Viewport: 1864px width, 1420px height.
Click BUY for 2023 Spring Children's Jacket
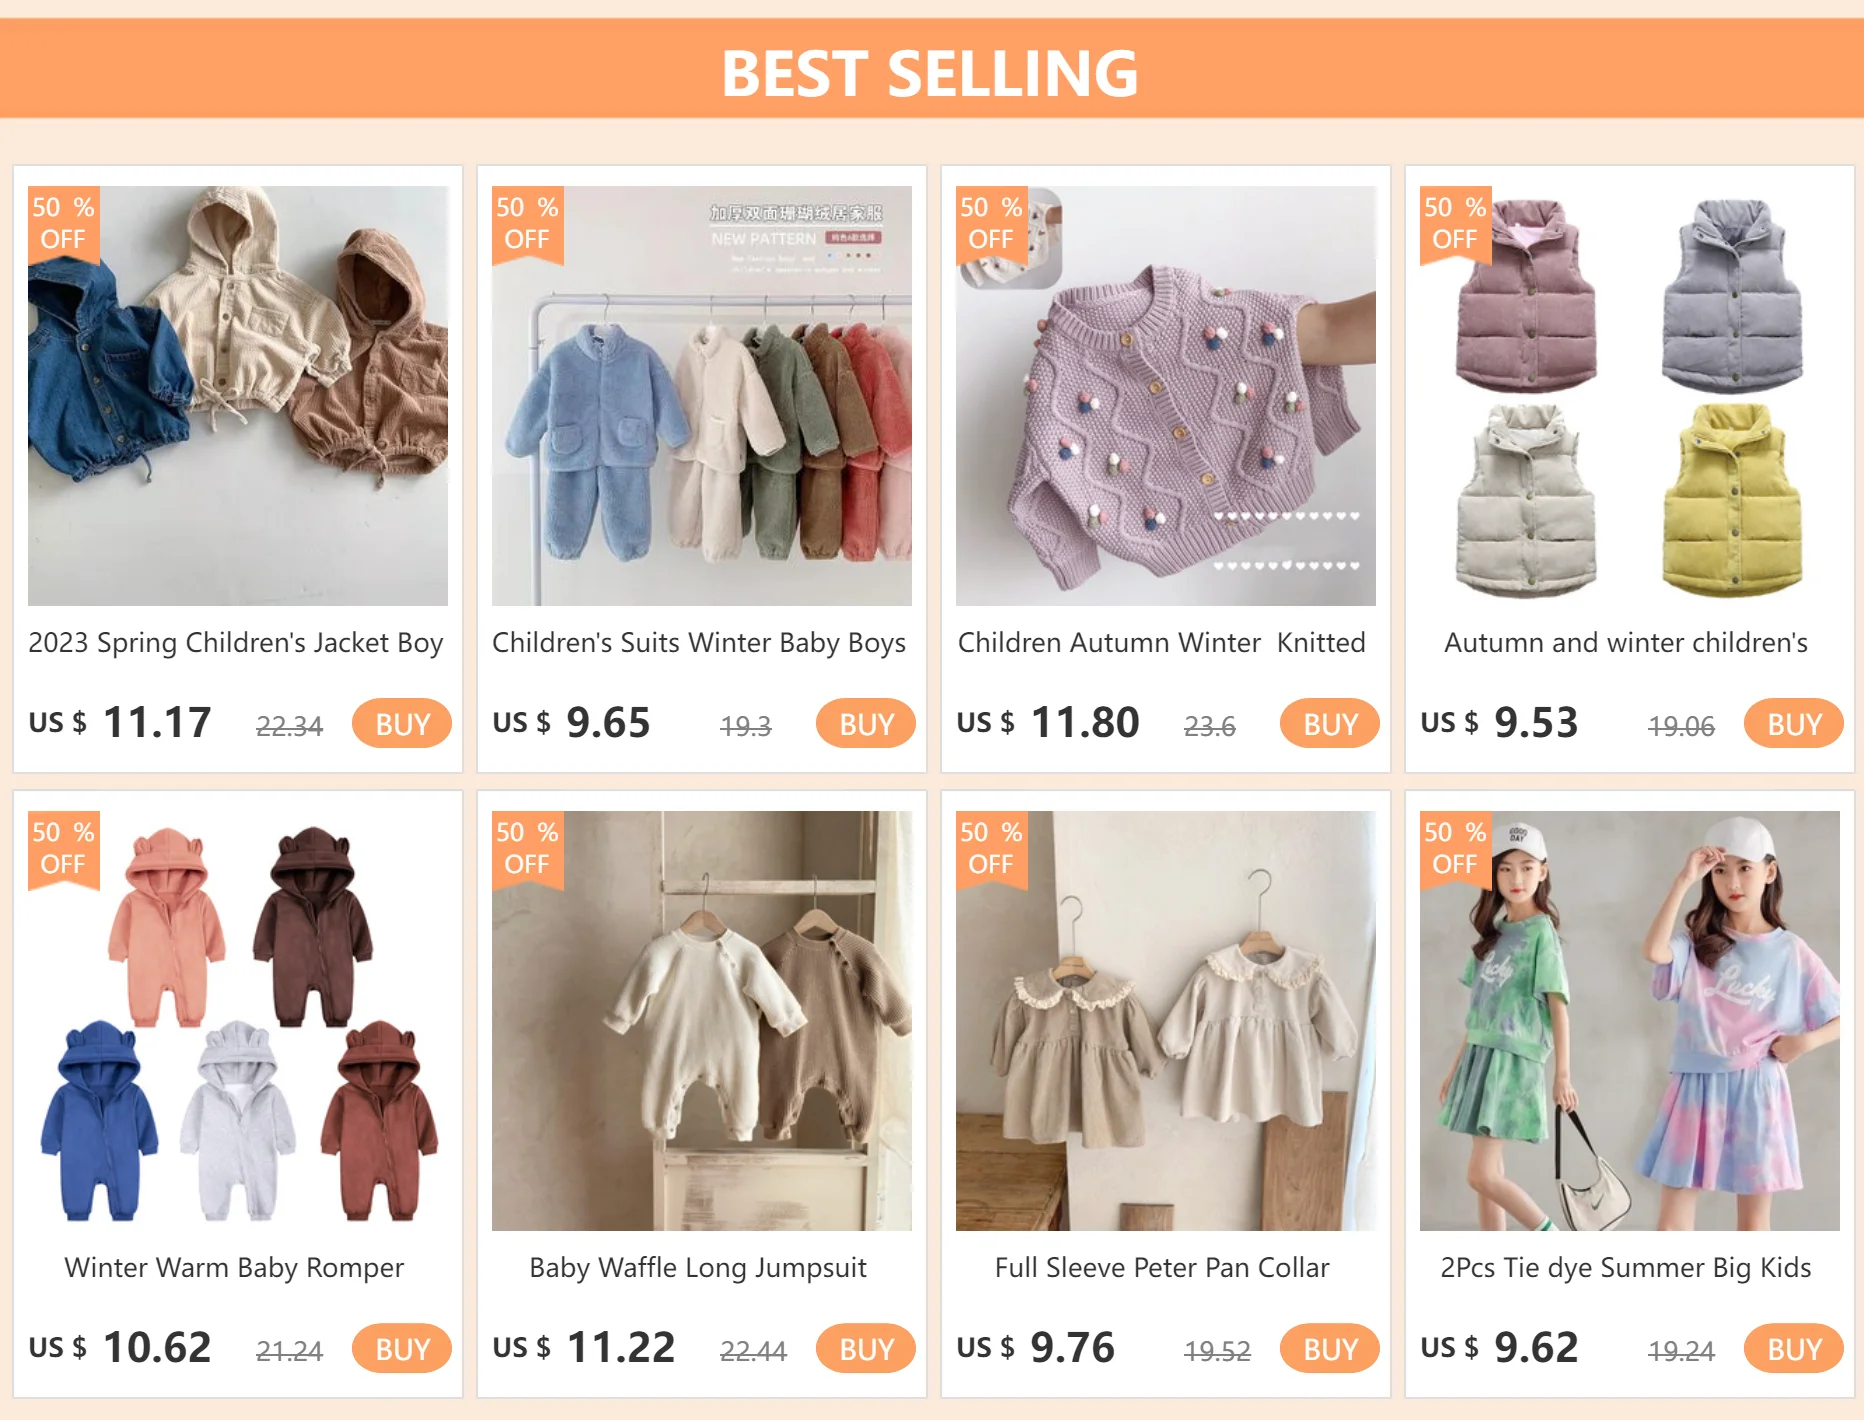402,723
